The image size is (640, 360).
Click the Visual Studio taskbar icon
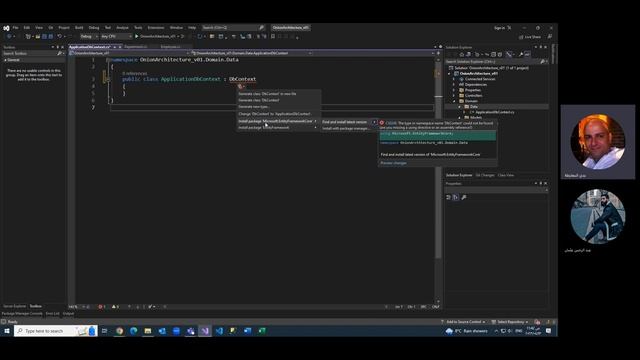pyautogui.click(x=205, y=331)
